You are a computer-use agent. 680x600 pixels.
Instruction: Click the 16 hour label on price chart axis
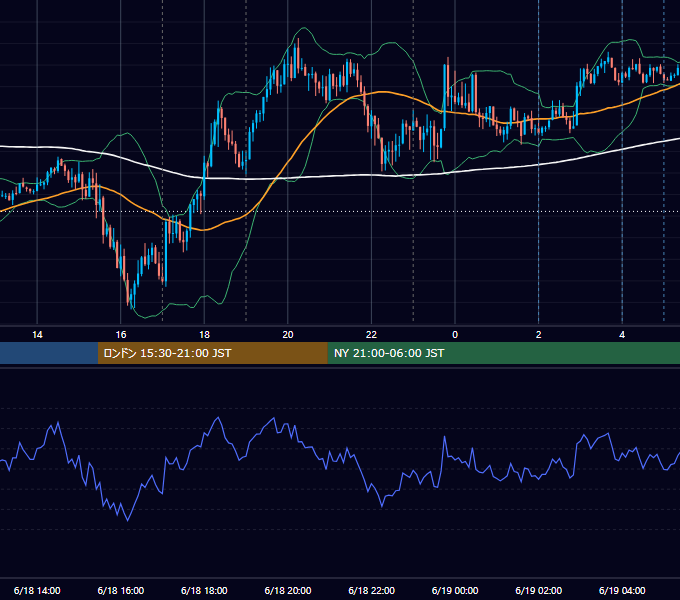pyautogui.click(x=121, y=335)
